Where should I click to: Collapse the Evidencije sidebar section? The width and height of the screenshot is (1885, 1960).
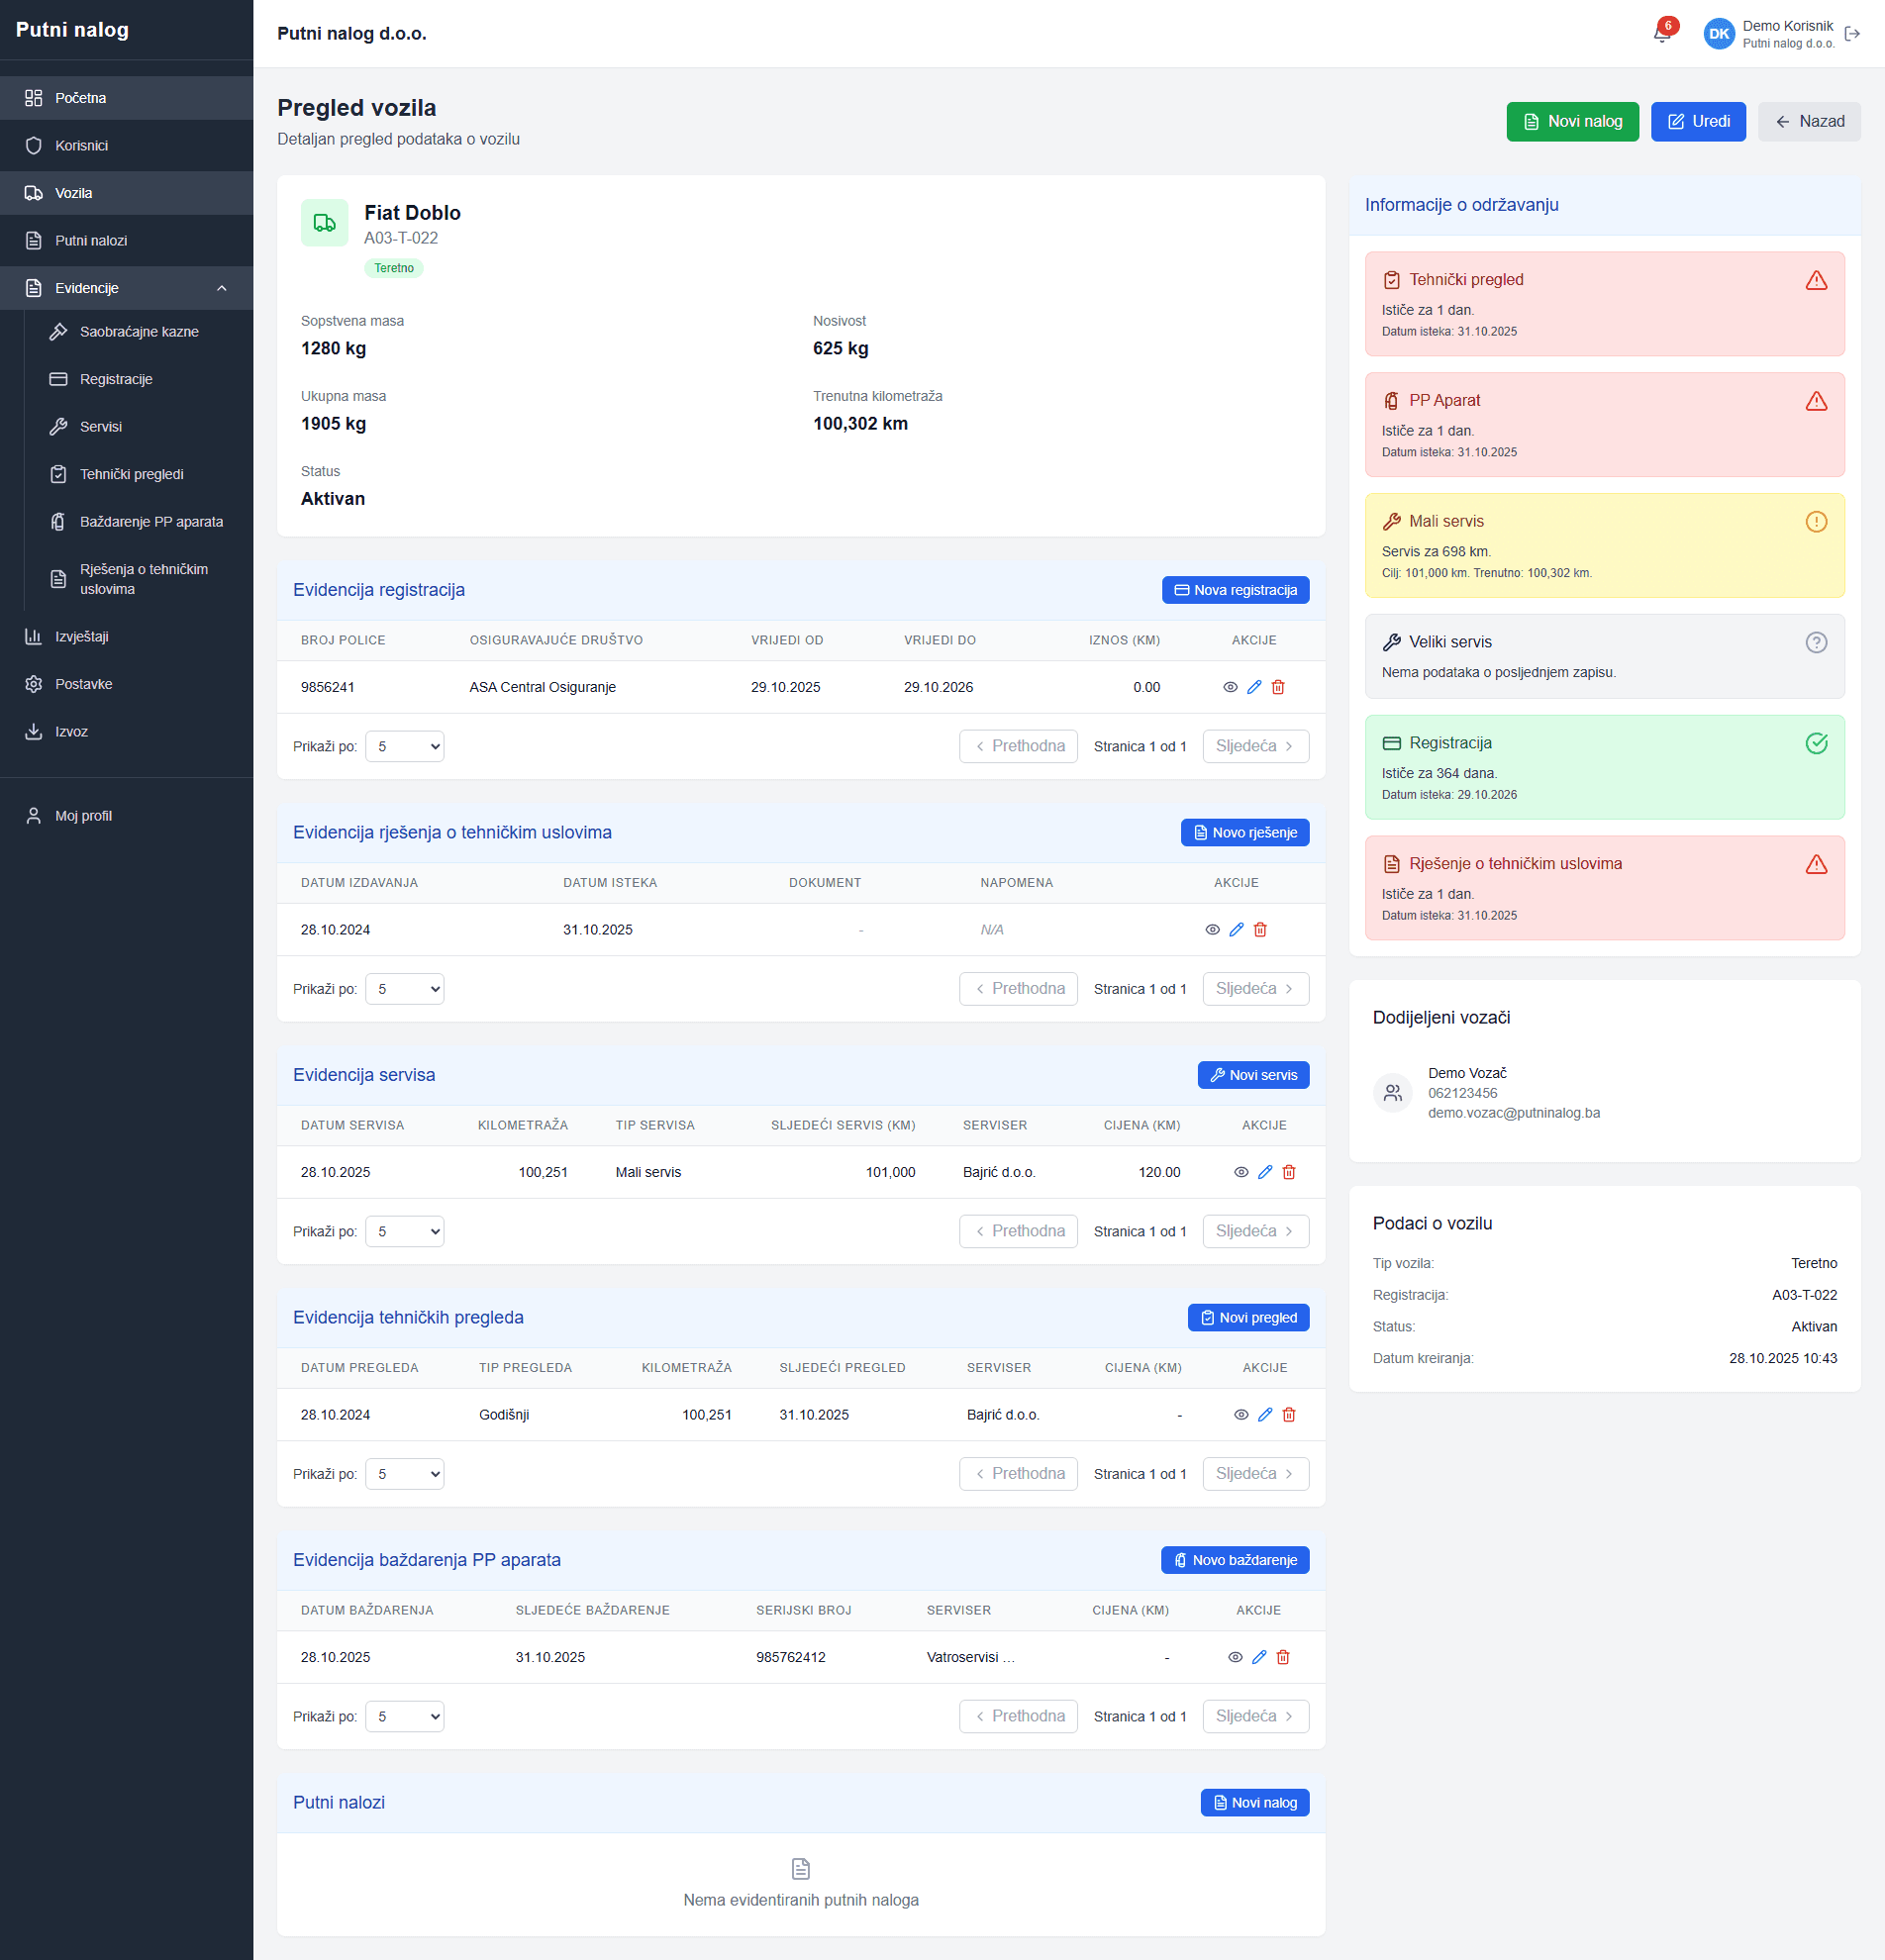(222, 288)
